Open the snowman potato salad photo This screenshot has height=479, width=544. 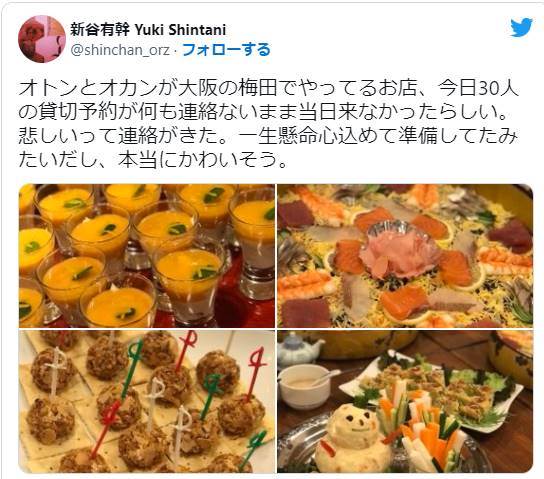(x=405, y=401)
